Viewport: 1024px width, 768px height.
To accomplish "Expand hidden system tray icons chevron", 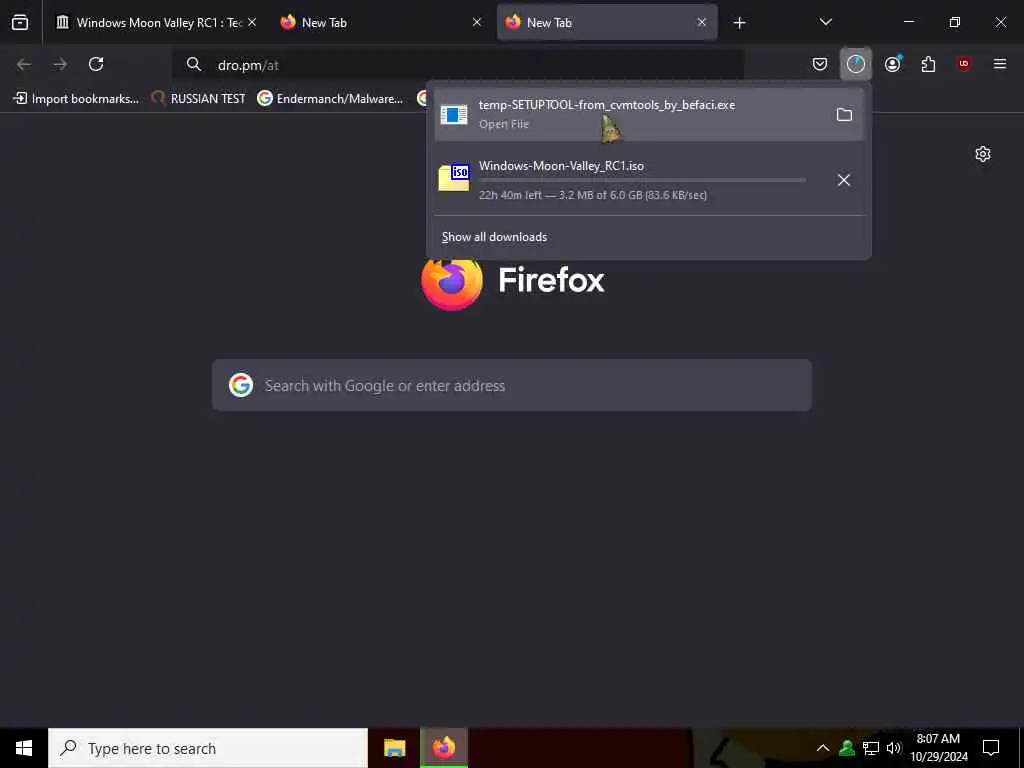I will 823,748.
